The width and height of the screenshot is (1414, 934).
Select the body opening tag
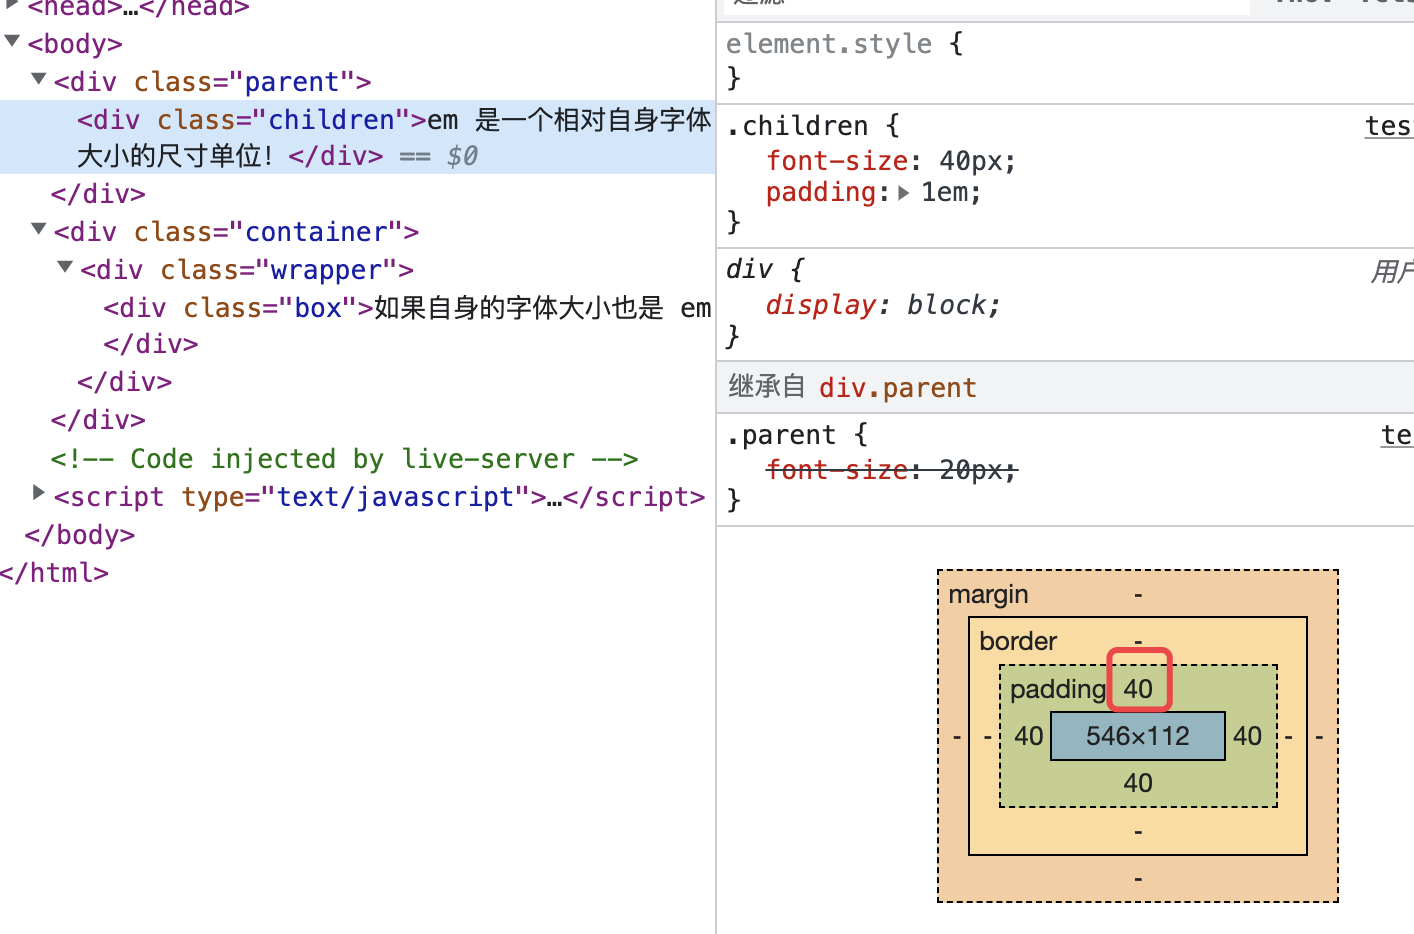coord(75,44)
